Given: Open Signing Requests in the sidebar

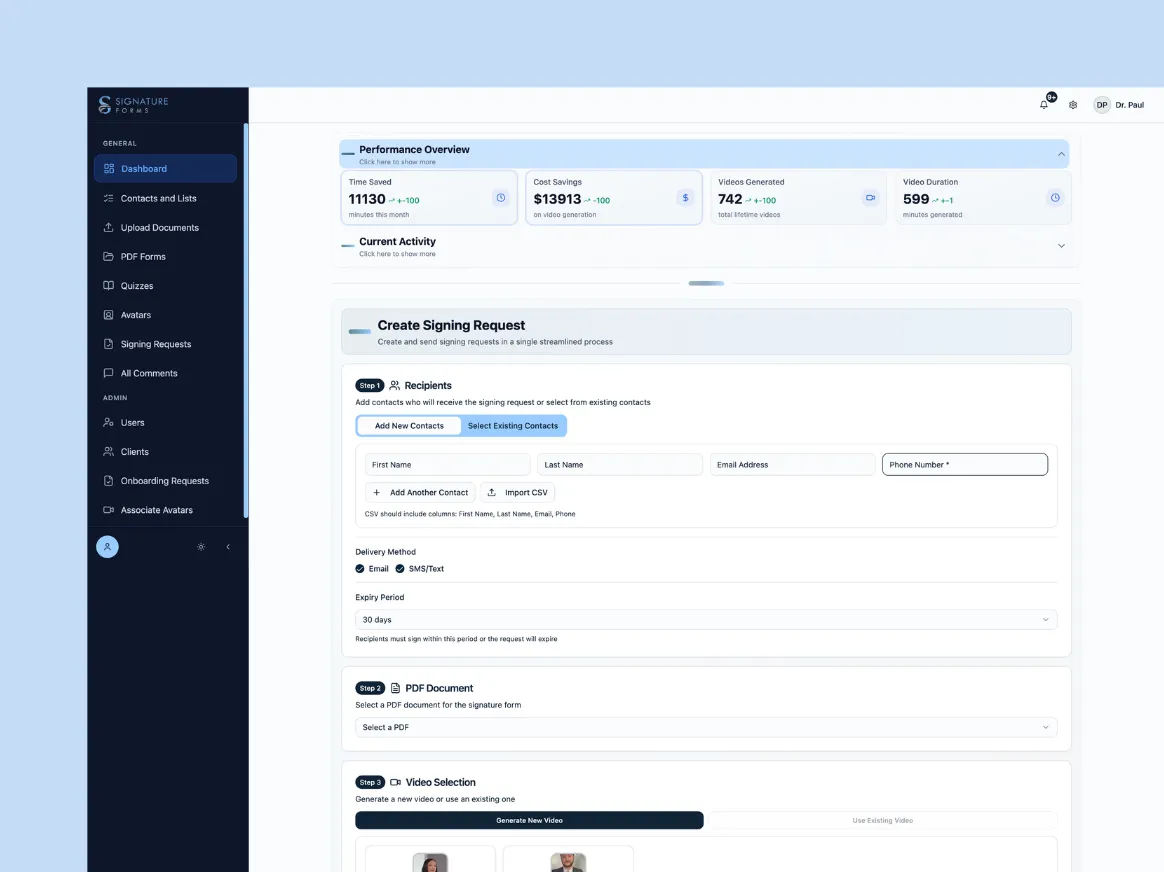Looking at the screenshot, I should coord(155,343).
